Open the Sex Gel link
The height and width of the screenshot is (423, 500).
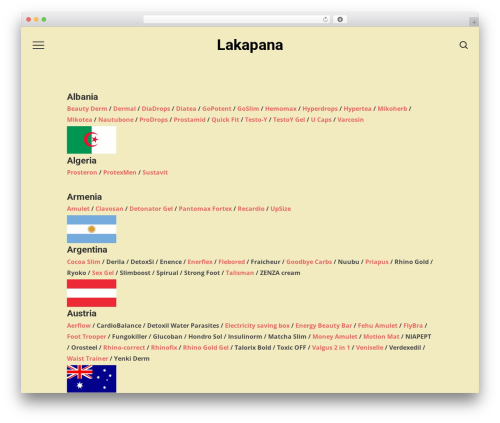pyautogui.click(x=103, y=273)
